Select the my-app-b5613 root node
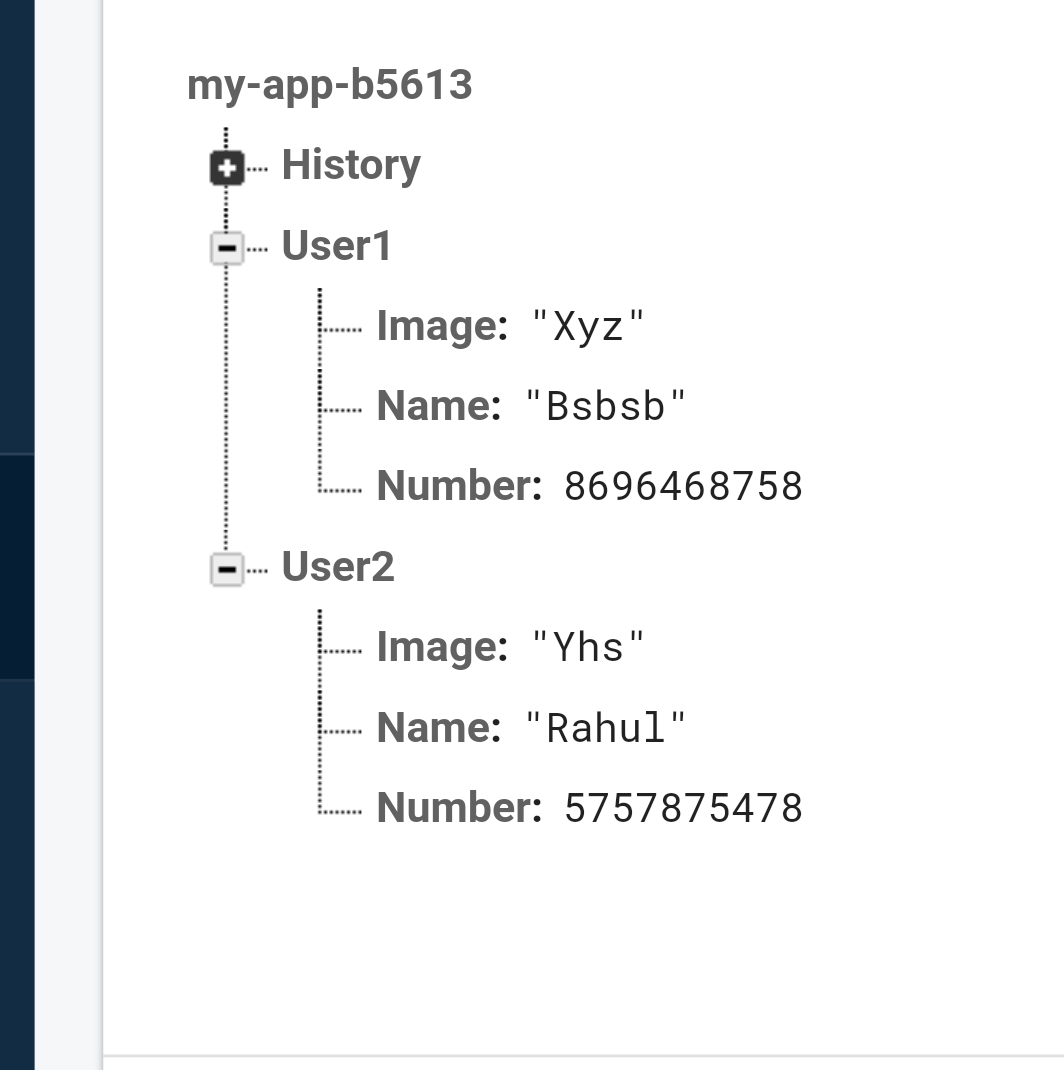 (x=330, y=85)
